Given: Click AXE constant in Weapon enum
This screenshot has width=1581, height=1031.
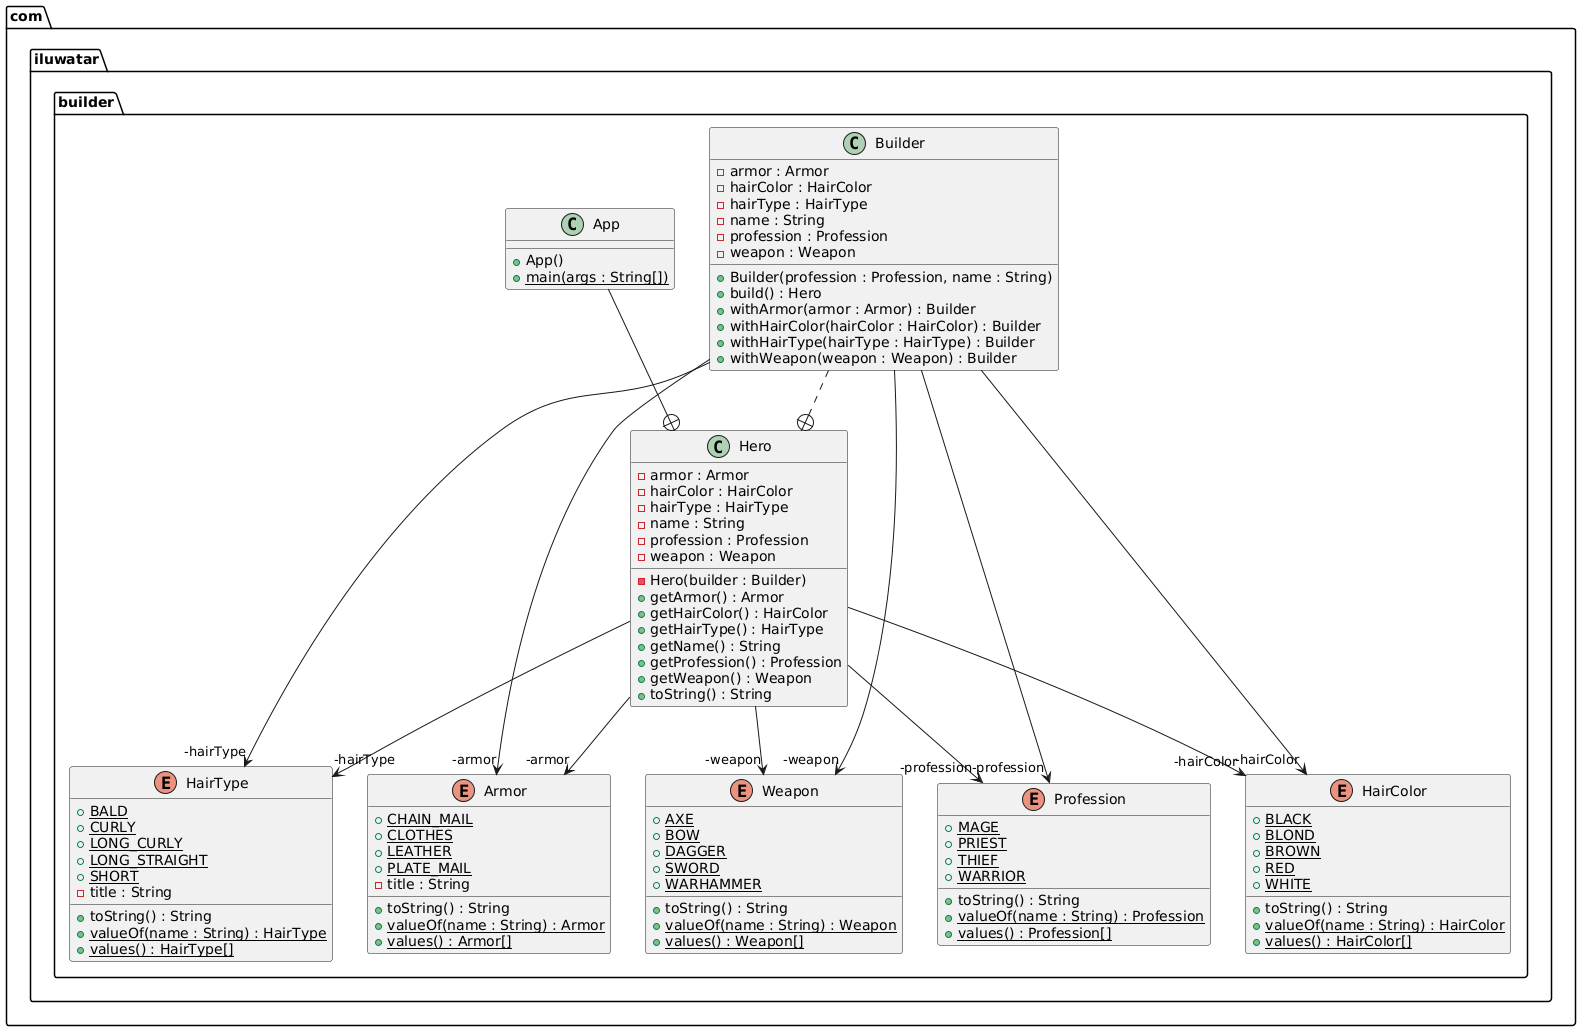Looking at the screenshot, I should pyautogui.click(x=679, y=819).
